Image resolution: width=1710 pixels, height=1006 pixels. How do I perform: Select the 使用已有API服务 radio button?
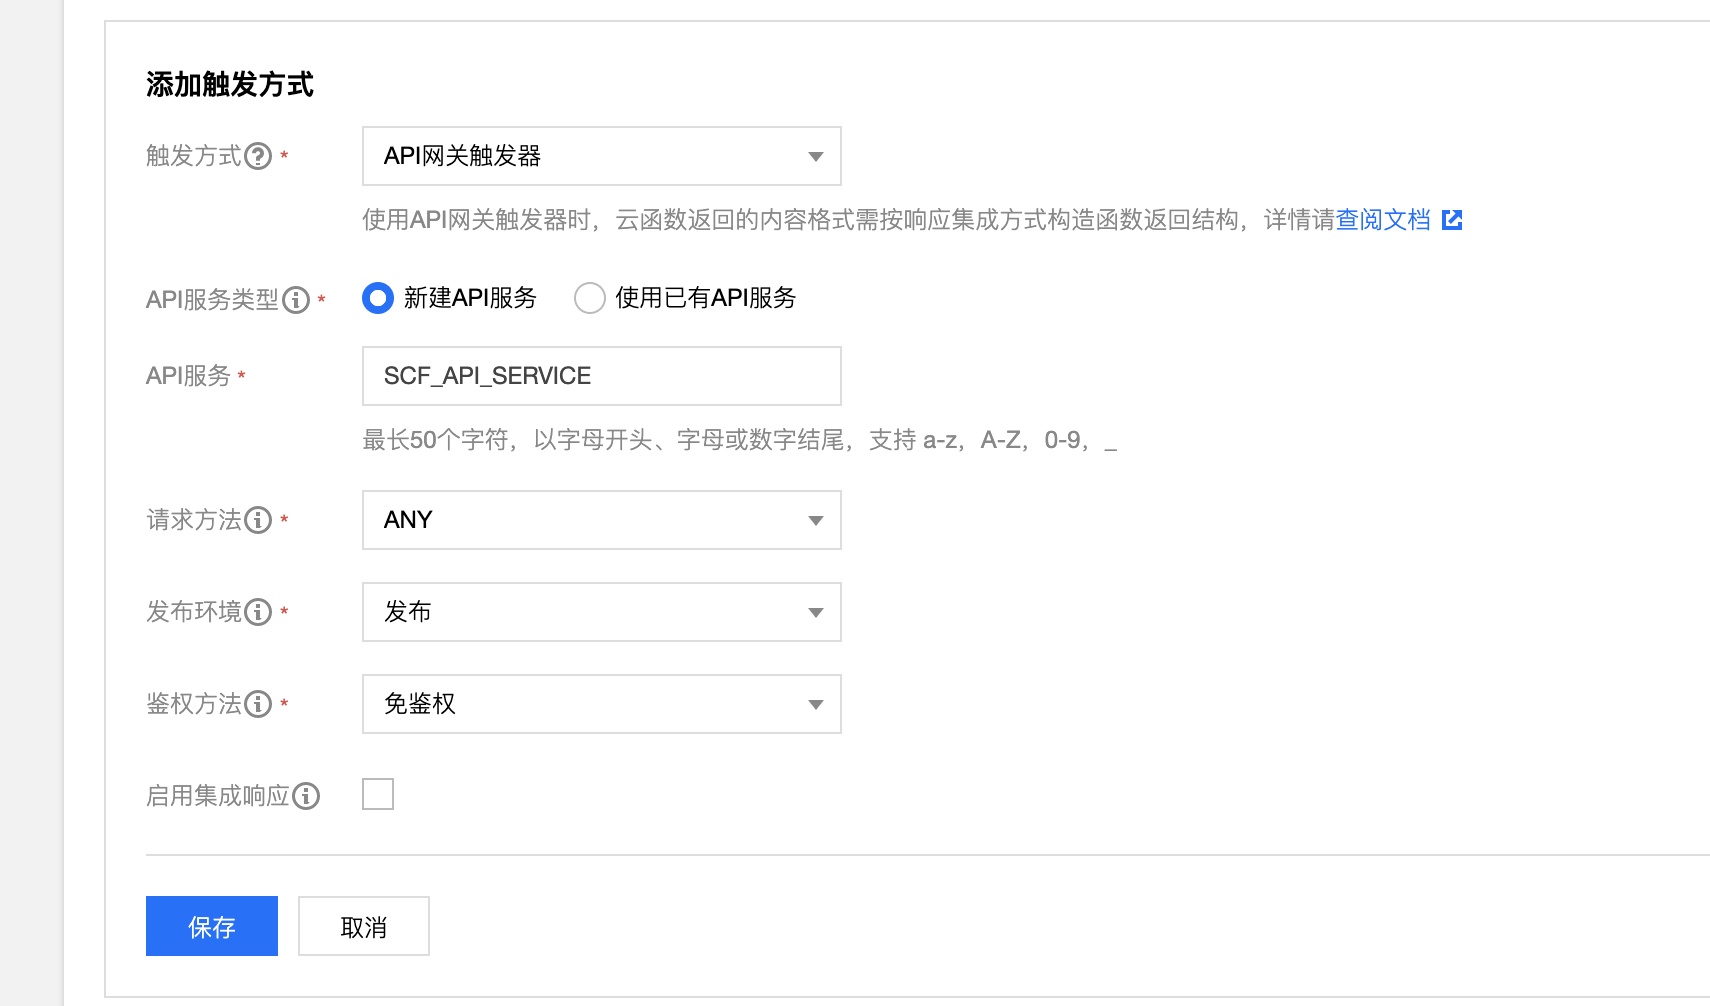click(590, 298)
